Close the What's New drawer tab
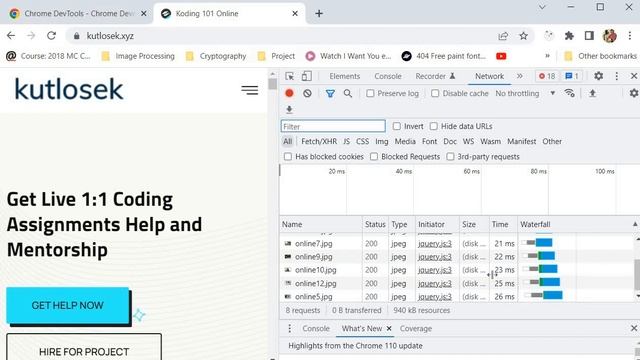The height and width of the screenshot is (360, 640). [389, 328]
